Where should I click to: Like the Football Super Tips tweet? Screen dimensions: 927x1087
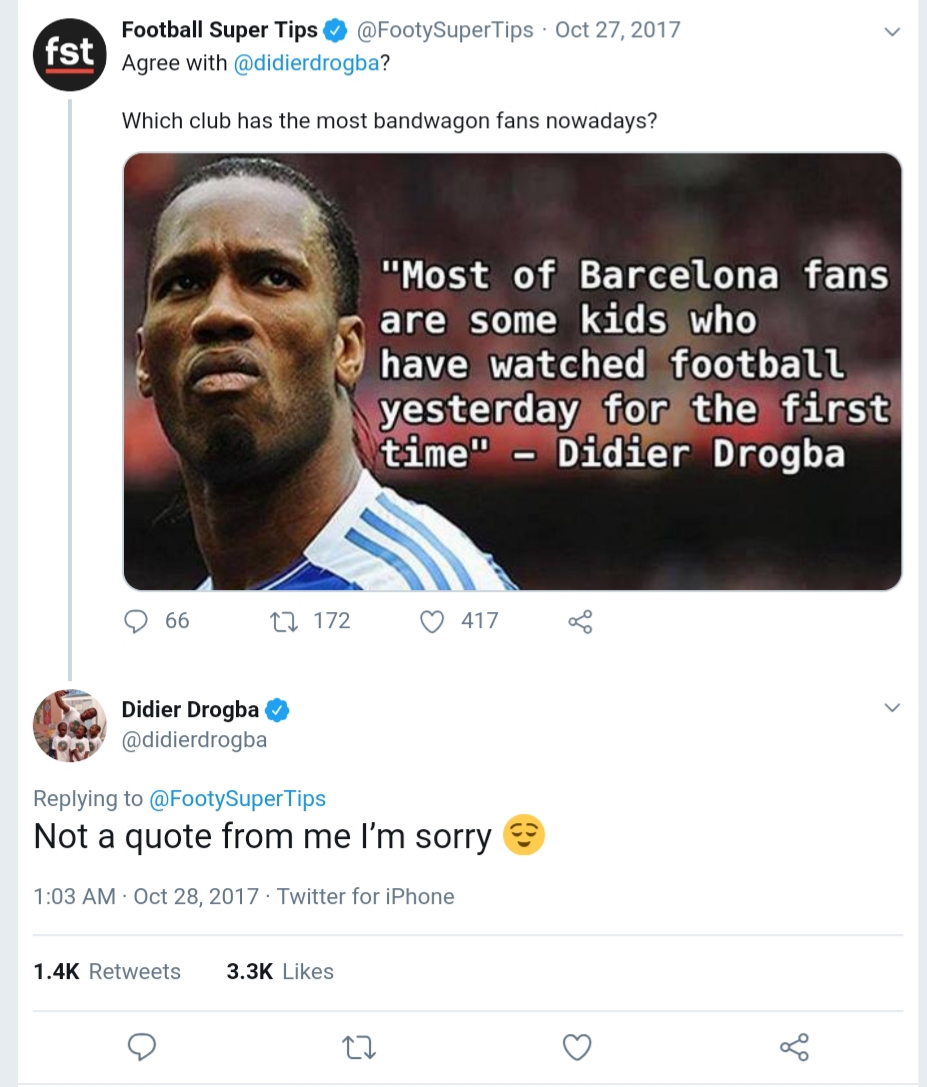[432, 621]
